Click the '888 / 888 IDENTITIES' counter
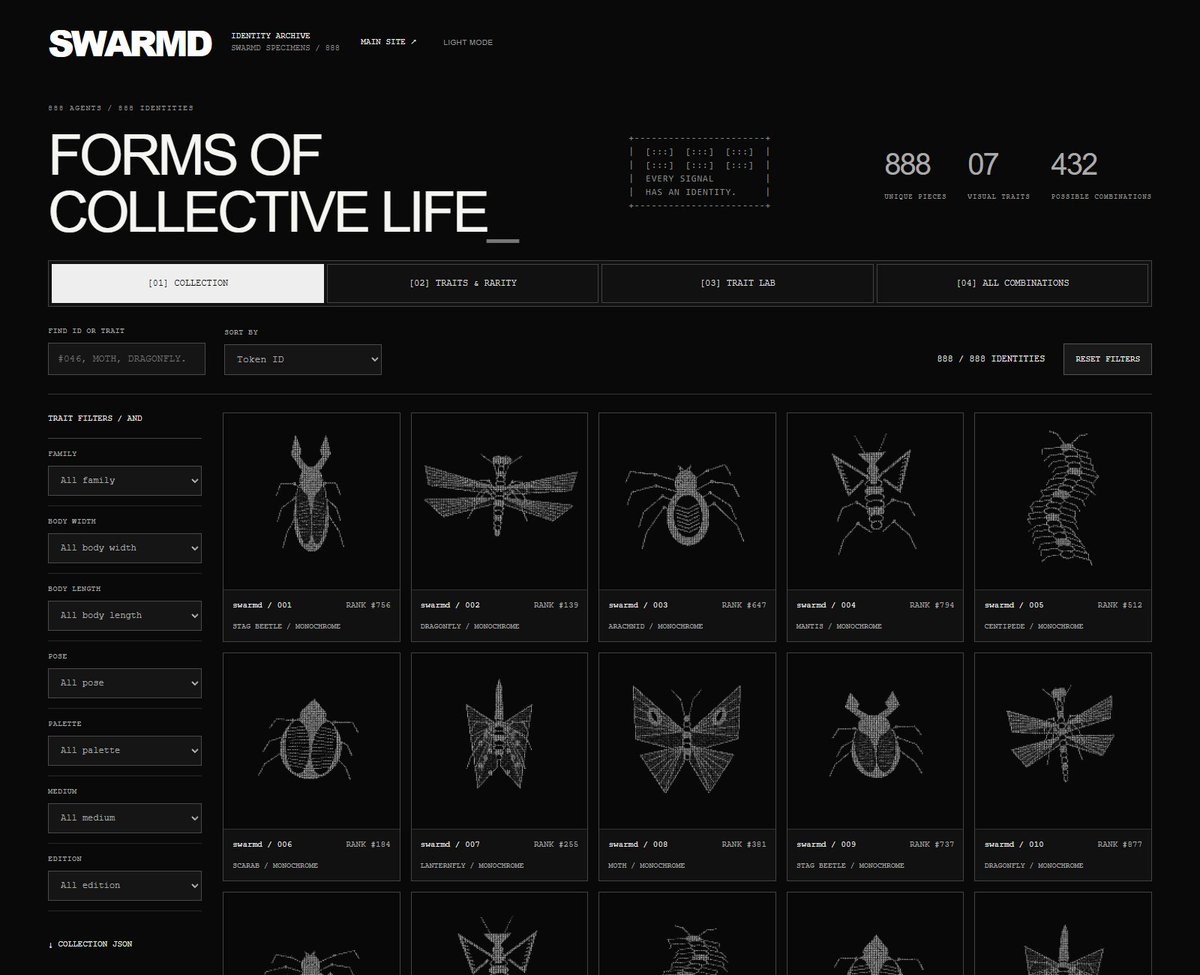 point(991,359)
